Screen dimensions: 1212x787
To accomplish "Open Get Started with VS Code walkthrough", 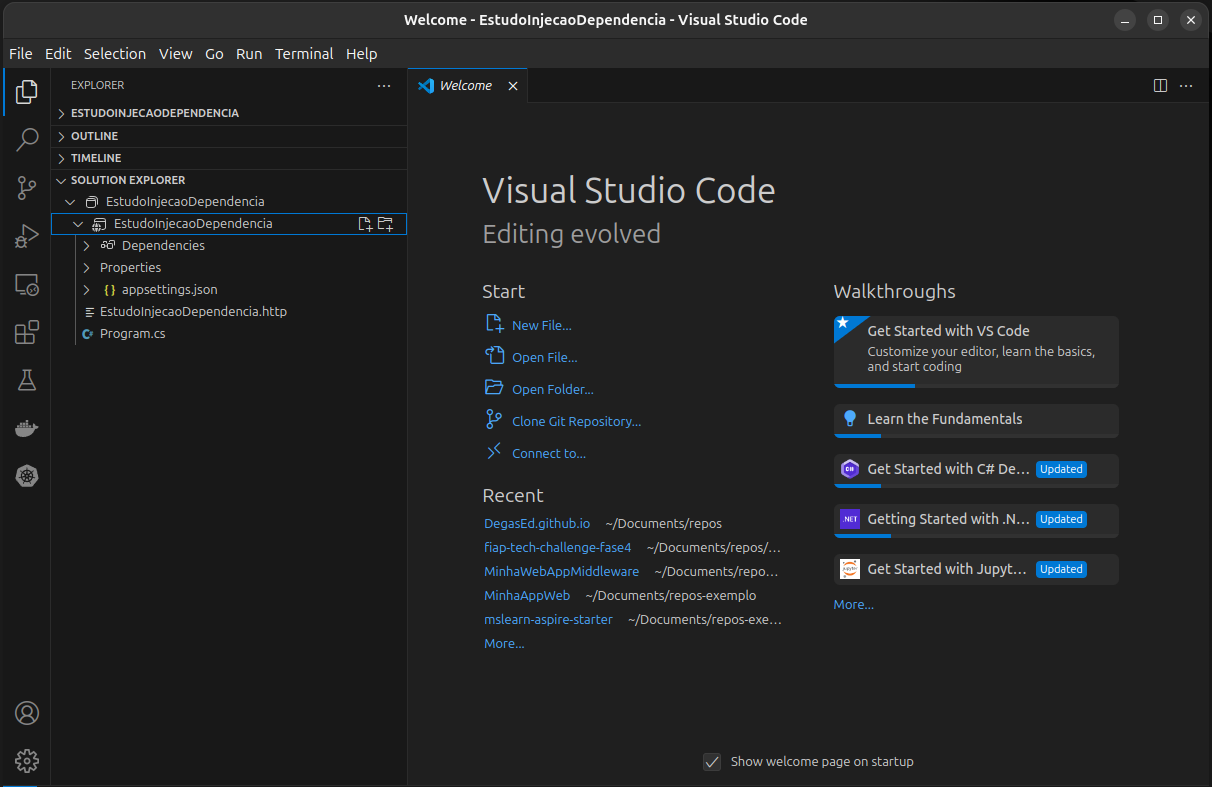I will click(976, 352).
